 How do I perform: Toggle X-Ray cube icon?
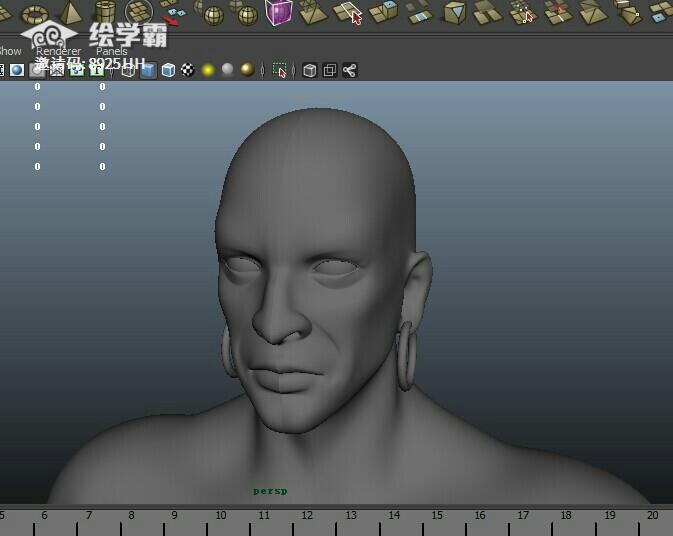(309, 70)
